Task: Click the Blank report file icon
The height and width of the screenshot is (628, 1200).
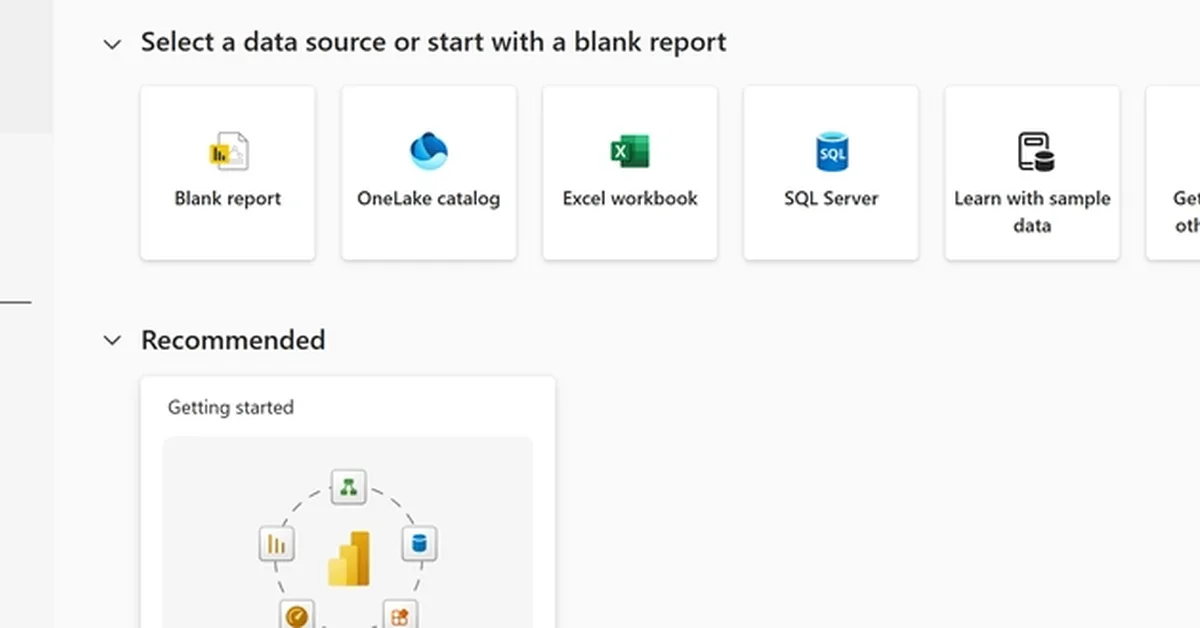Action: (x=228, y=151)
